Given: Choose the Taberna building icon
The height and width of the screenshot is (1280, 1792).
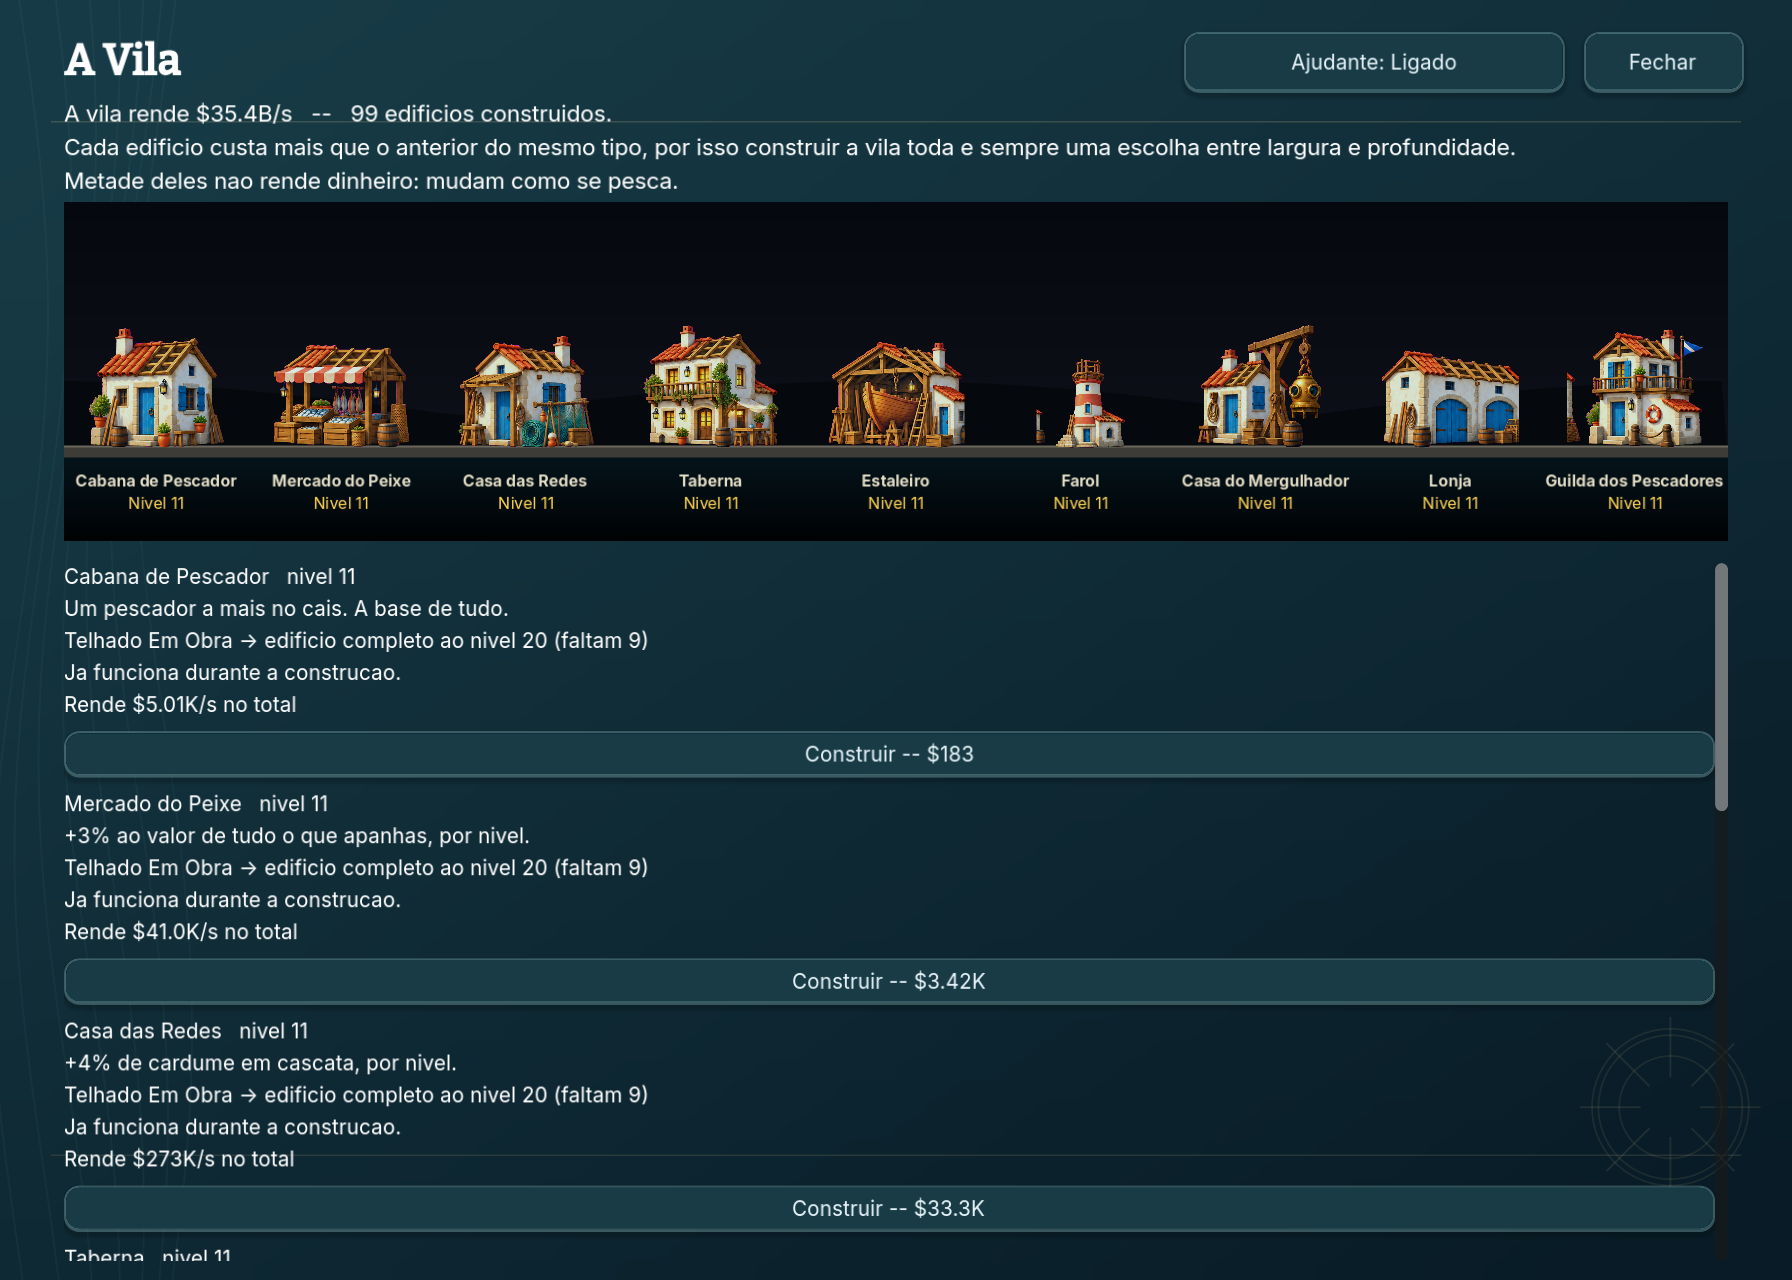Looking at the screenshot, I should [x=711, y=385].
